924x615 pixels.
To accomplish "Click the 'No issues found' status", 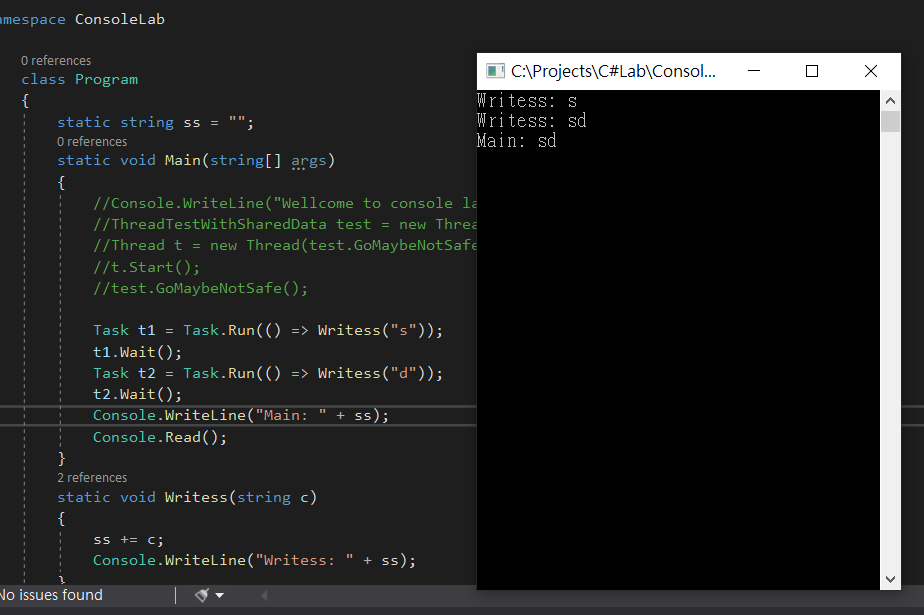I will [x=51, y=595].
